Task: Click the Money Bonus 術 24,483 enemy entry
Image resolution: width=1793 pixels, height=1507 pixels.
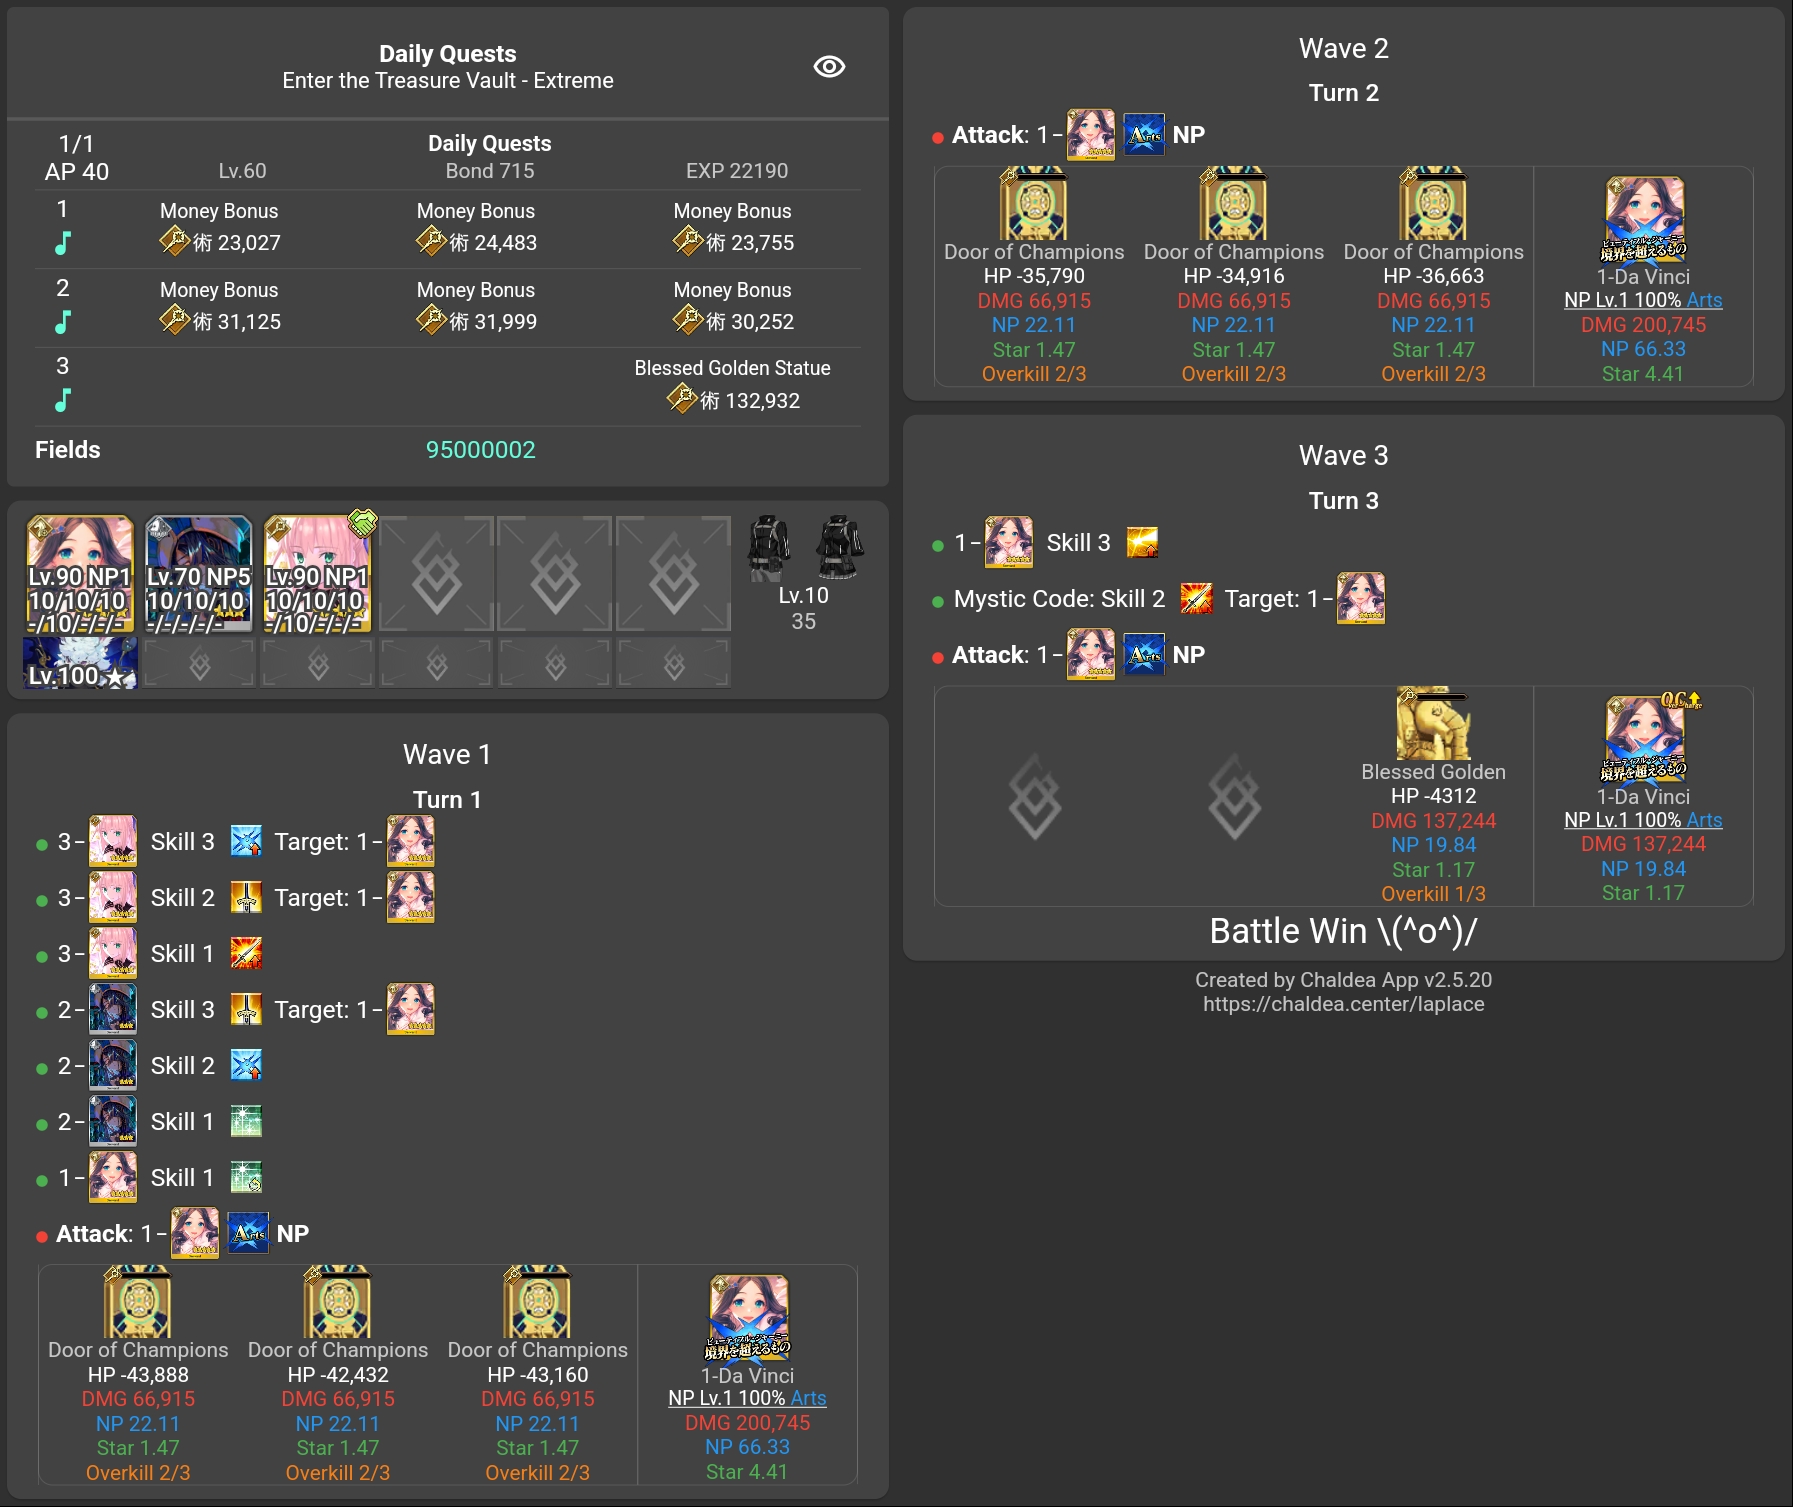Action: 476,227
